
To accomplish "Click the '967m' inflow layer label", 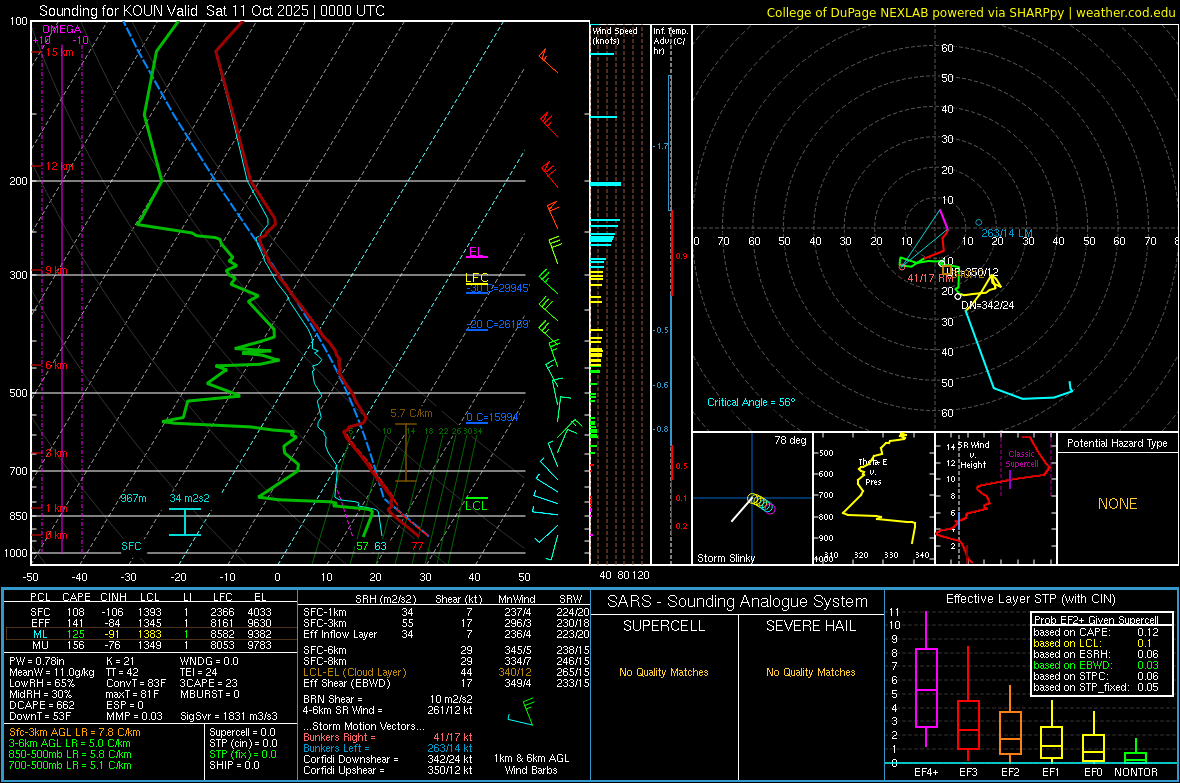I will pos(133,498).
